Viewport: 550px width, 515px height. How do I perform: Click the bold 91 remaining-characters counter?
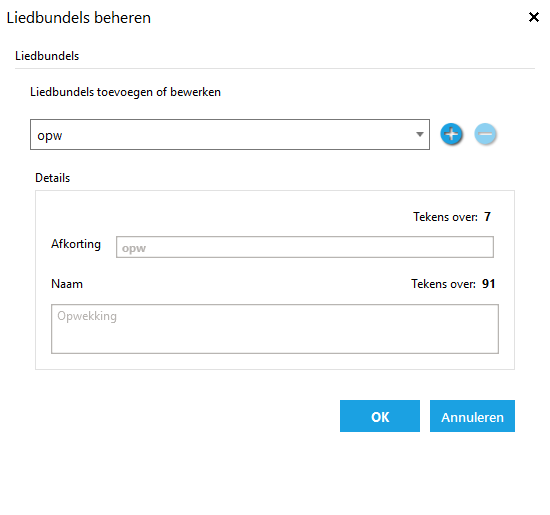coord(488,284)
